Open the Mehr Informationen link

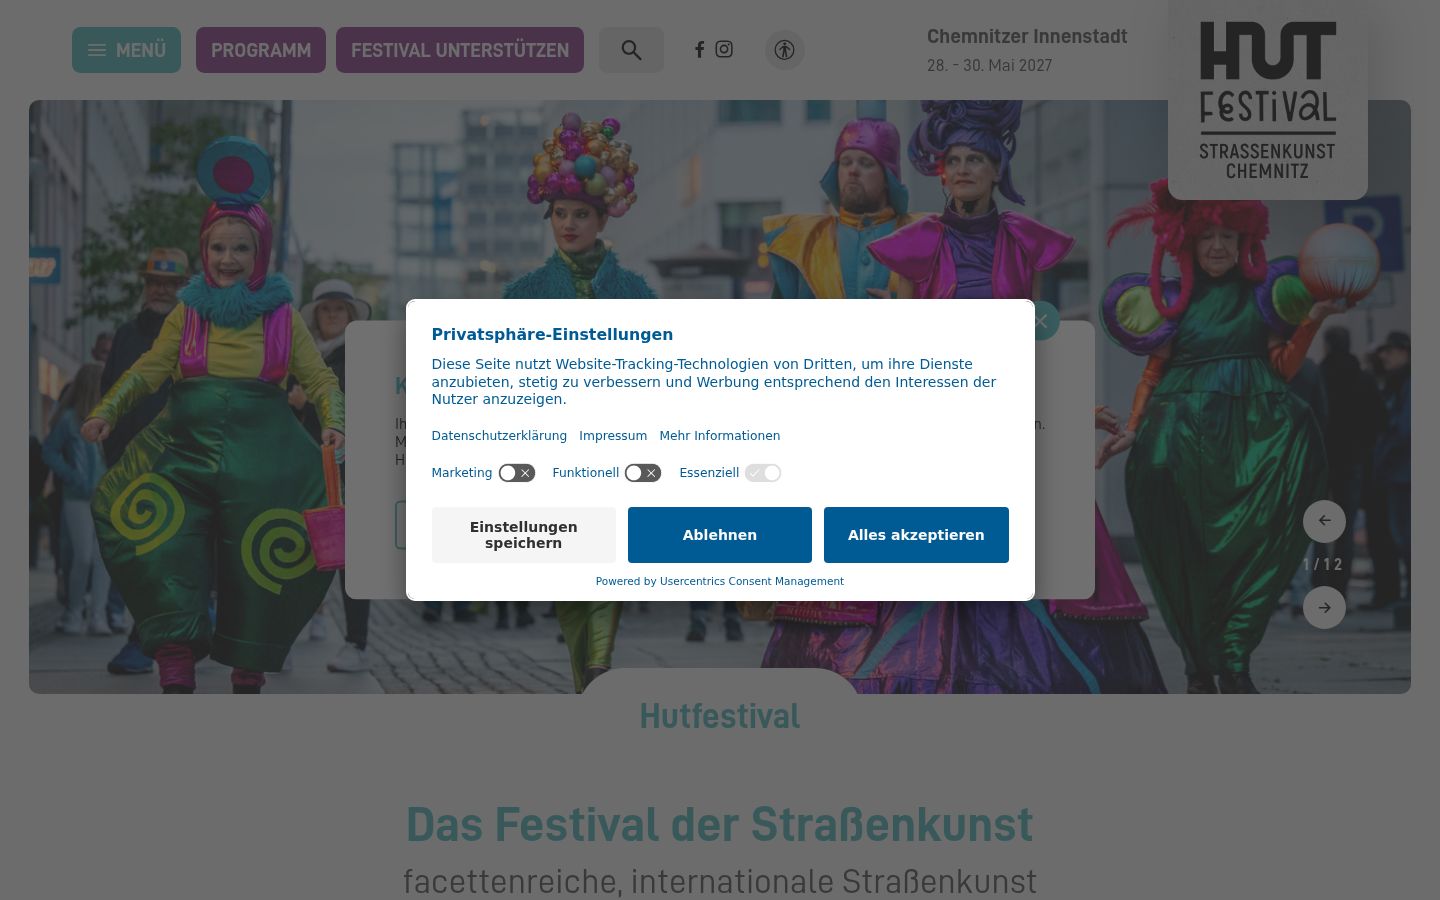coord(720,436)
